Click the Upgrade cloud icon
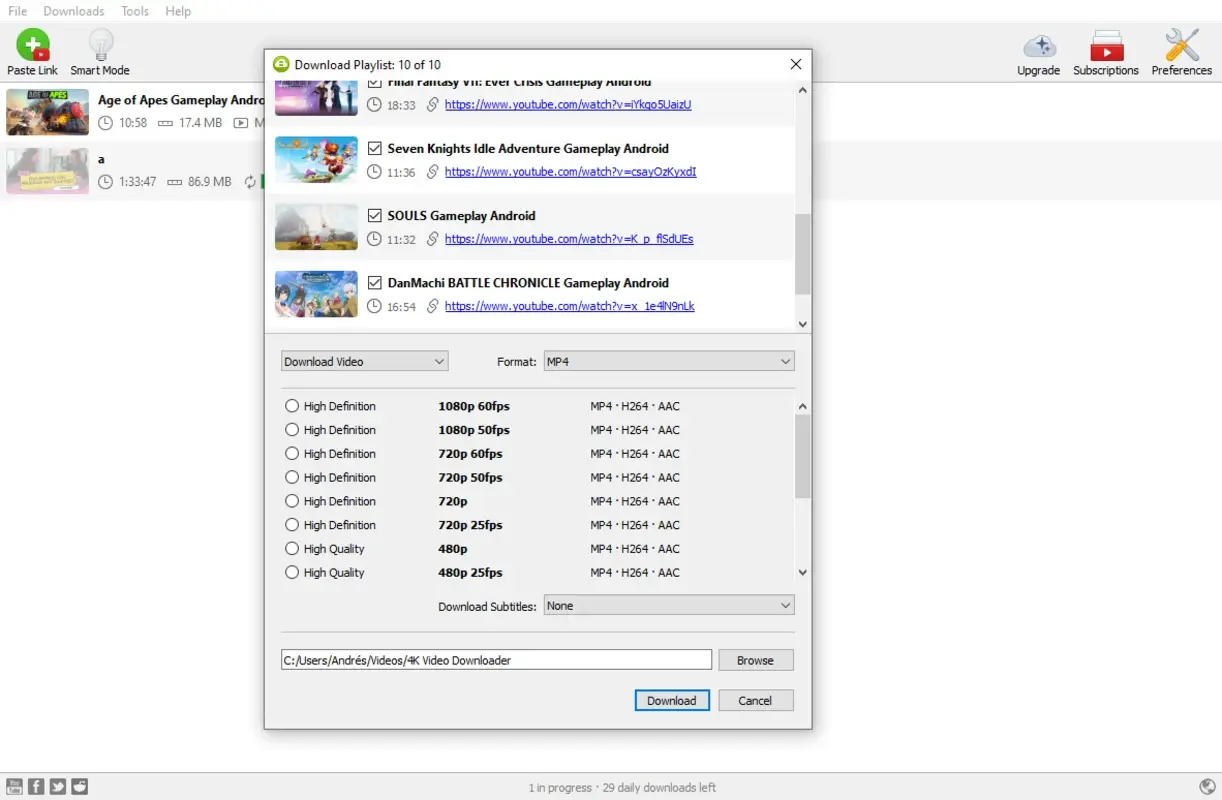Viewport: 1222px width, 800px height. point(1038,45)
